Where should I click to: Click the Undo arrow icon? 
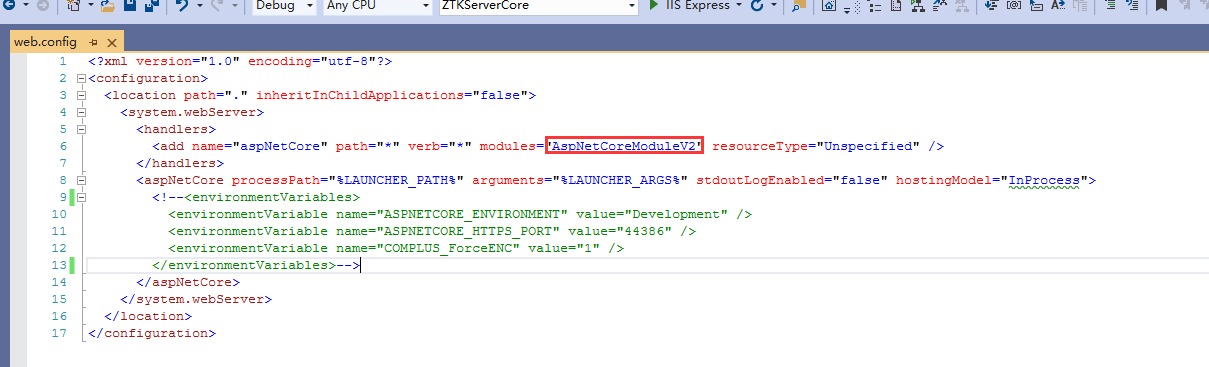181,5
